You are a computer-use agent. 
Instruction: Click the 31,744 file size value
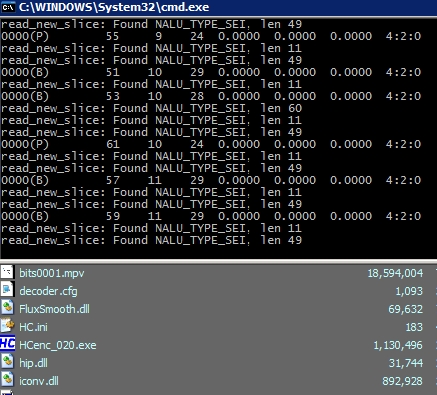click(406, 363)
